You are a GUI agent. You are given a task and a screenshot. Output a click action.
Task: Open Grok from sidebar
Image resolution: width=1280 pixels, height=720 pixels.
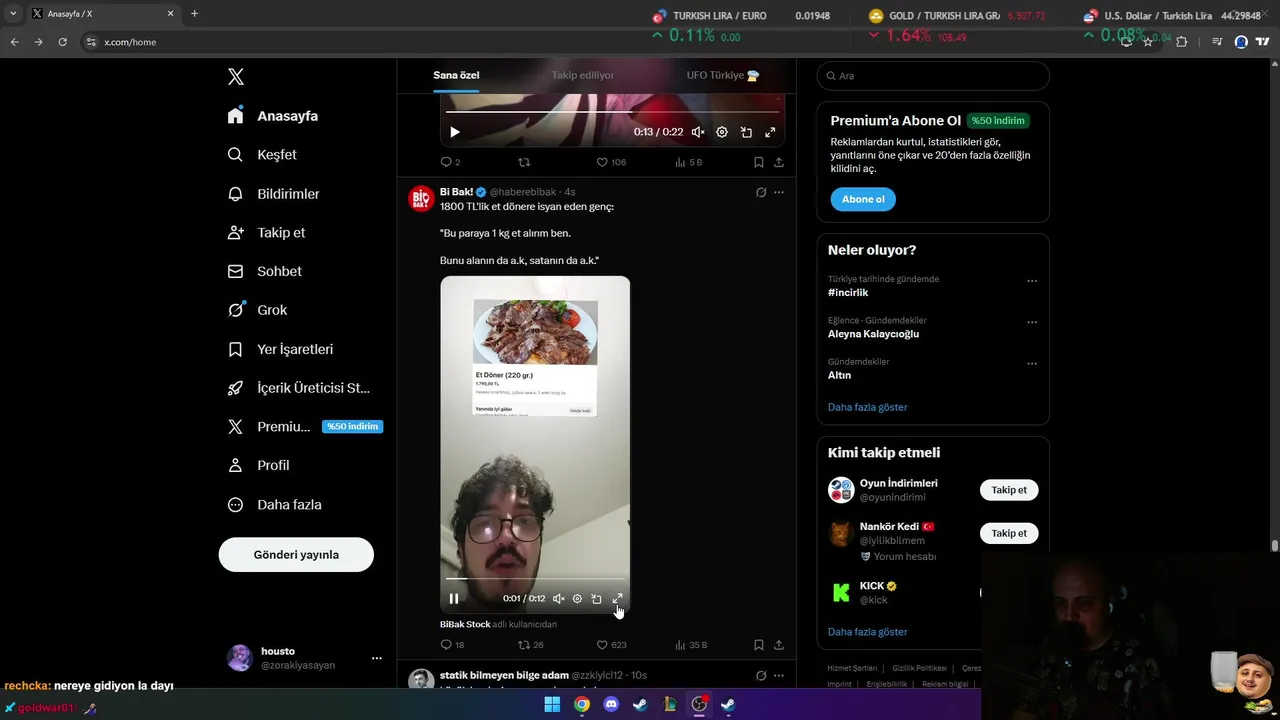257,310
